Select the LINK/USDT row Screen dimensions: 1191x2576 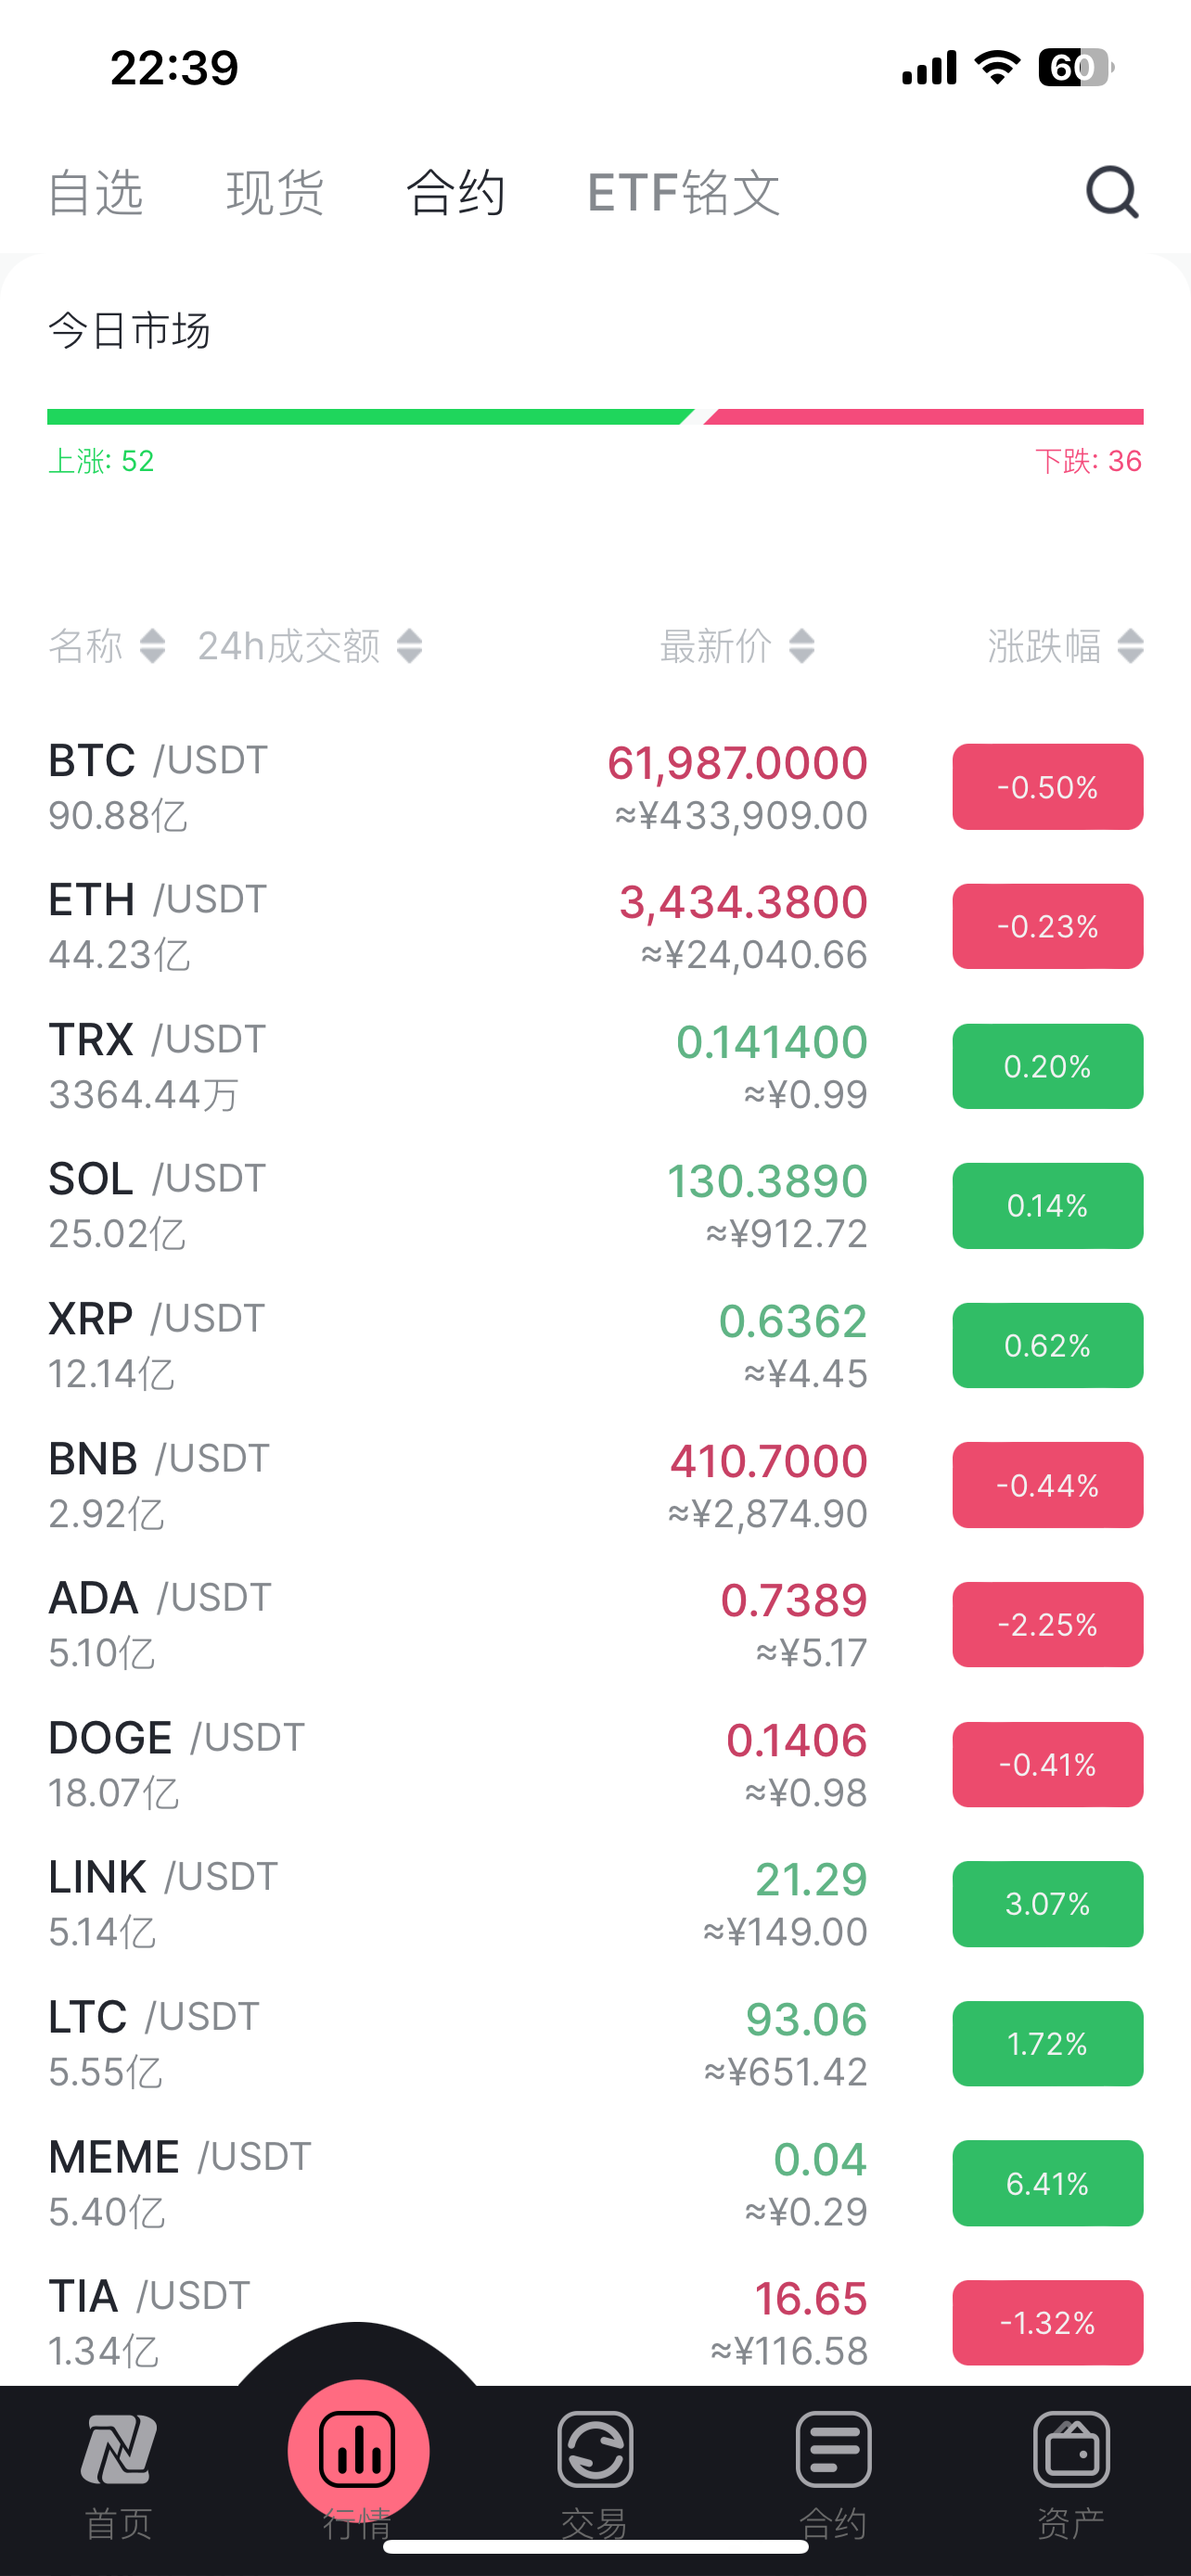point(400,1903)
